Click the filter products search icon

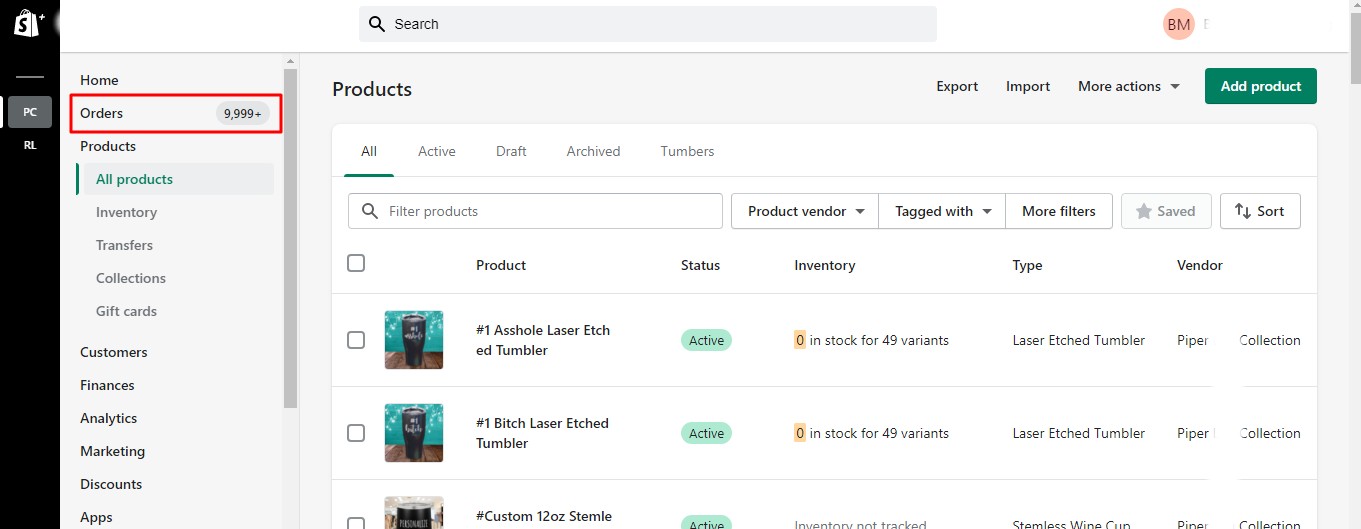click(370, 211)
